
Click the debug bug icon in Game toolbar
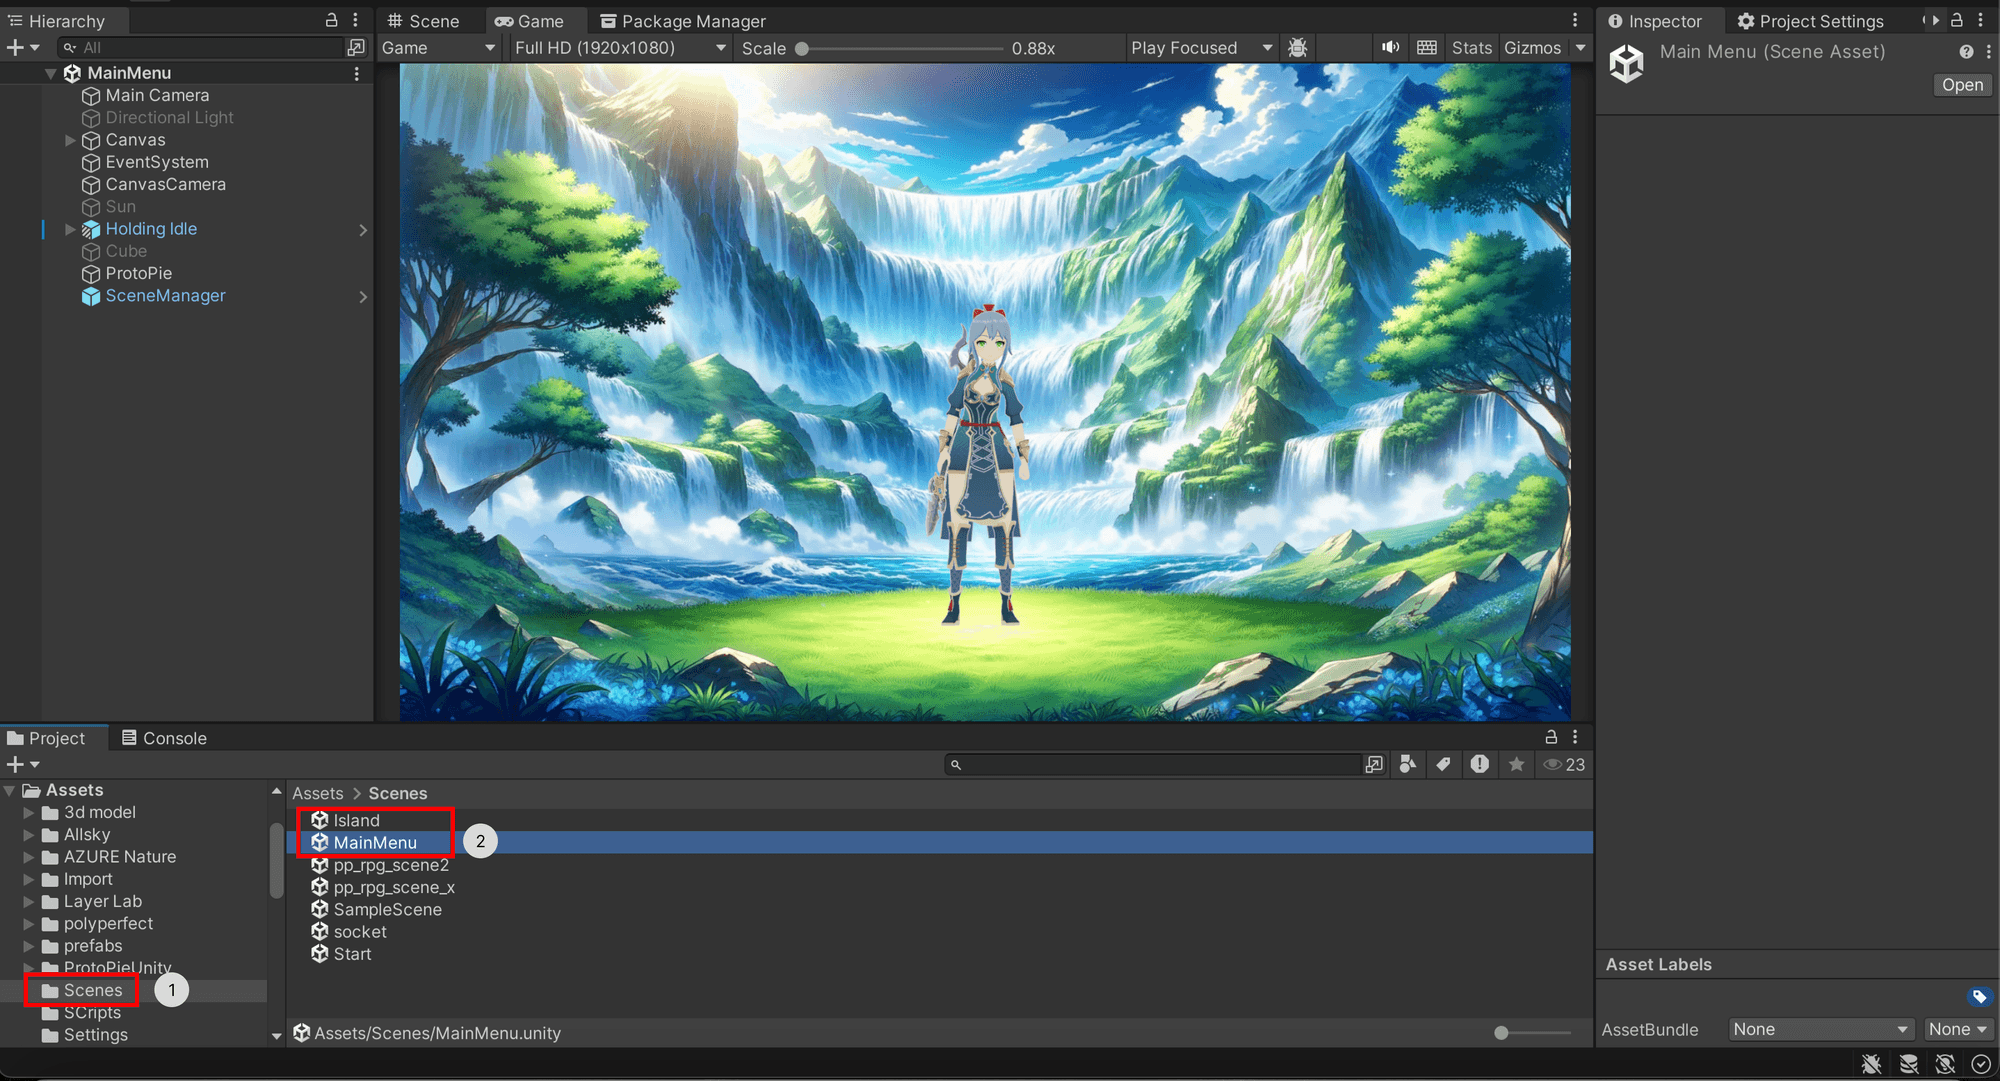(x=1297, y=47)
